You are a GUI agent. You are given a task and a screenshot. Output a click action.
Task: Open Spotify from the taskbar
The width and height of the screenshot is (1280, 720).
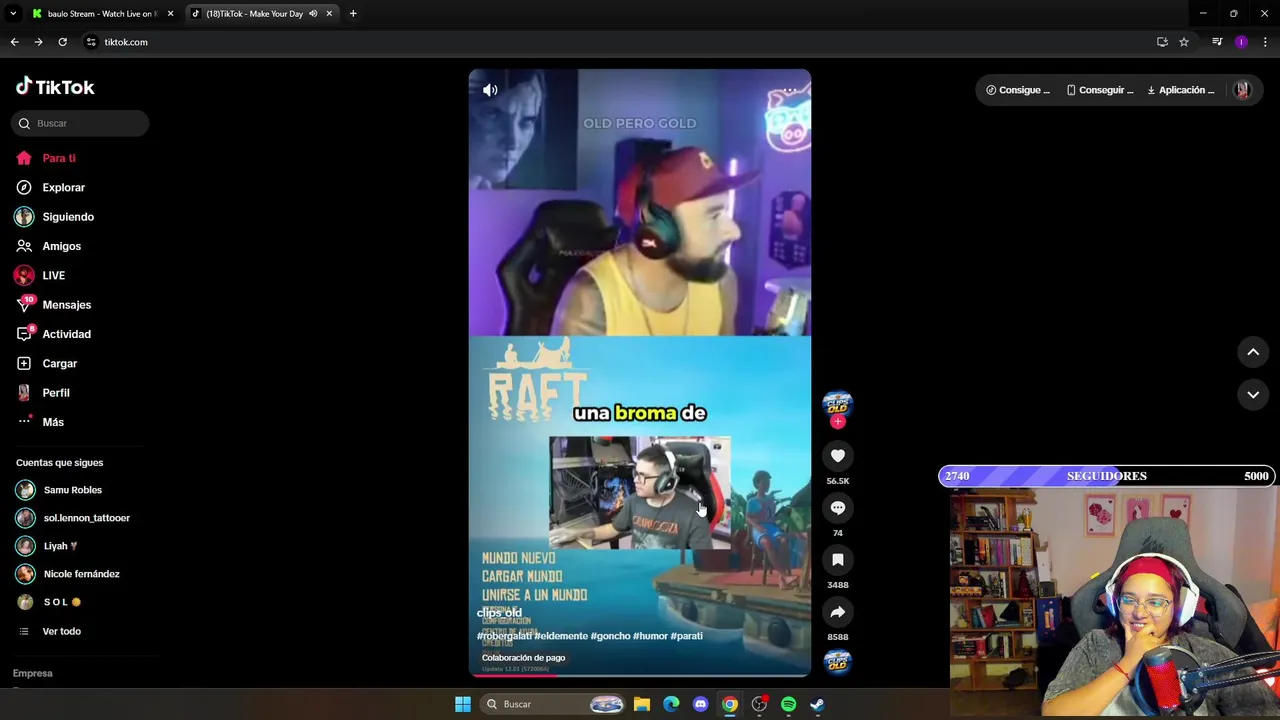(788, 704)
